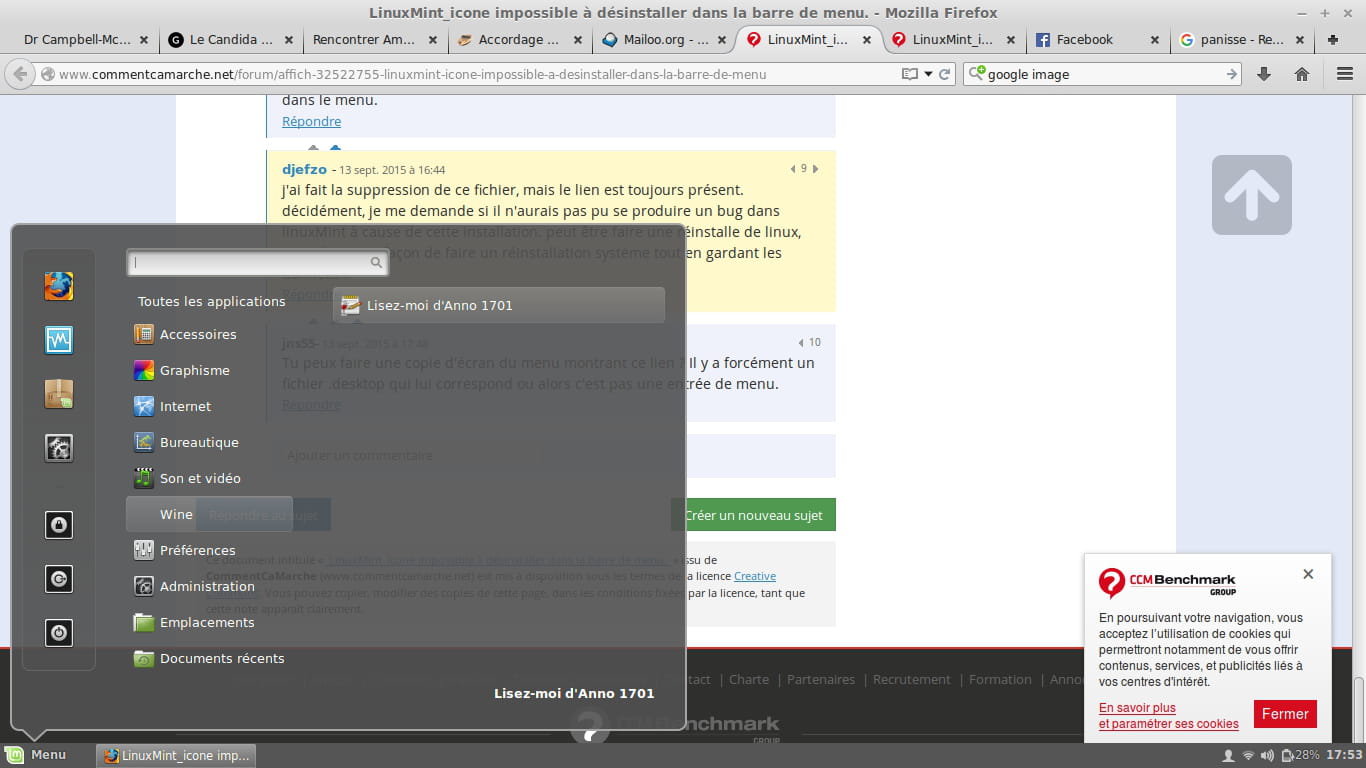
Task: Open System Settings gear in favorites
Action: pyautogui.click(x=59, y=448)
